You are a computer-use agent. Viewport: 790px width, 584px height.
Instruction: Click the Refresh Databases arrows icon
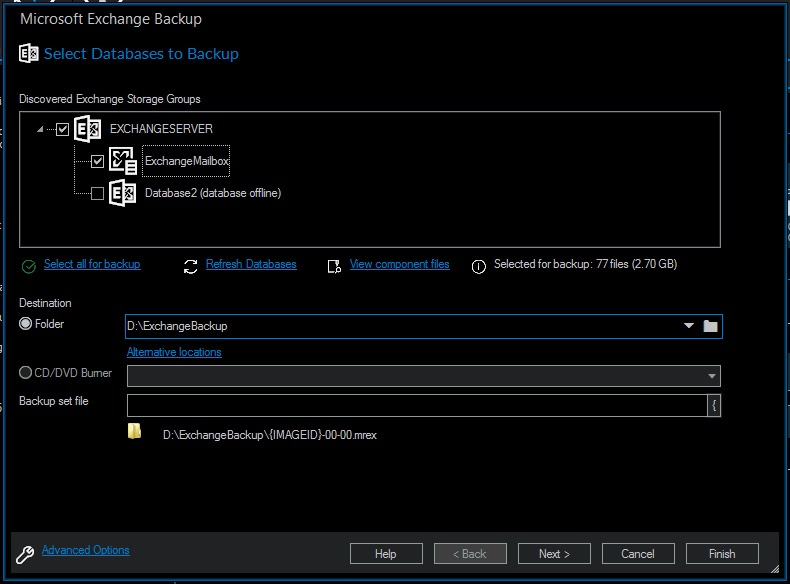point(191,266)
